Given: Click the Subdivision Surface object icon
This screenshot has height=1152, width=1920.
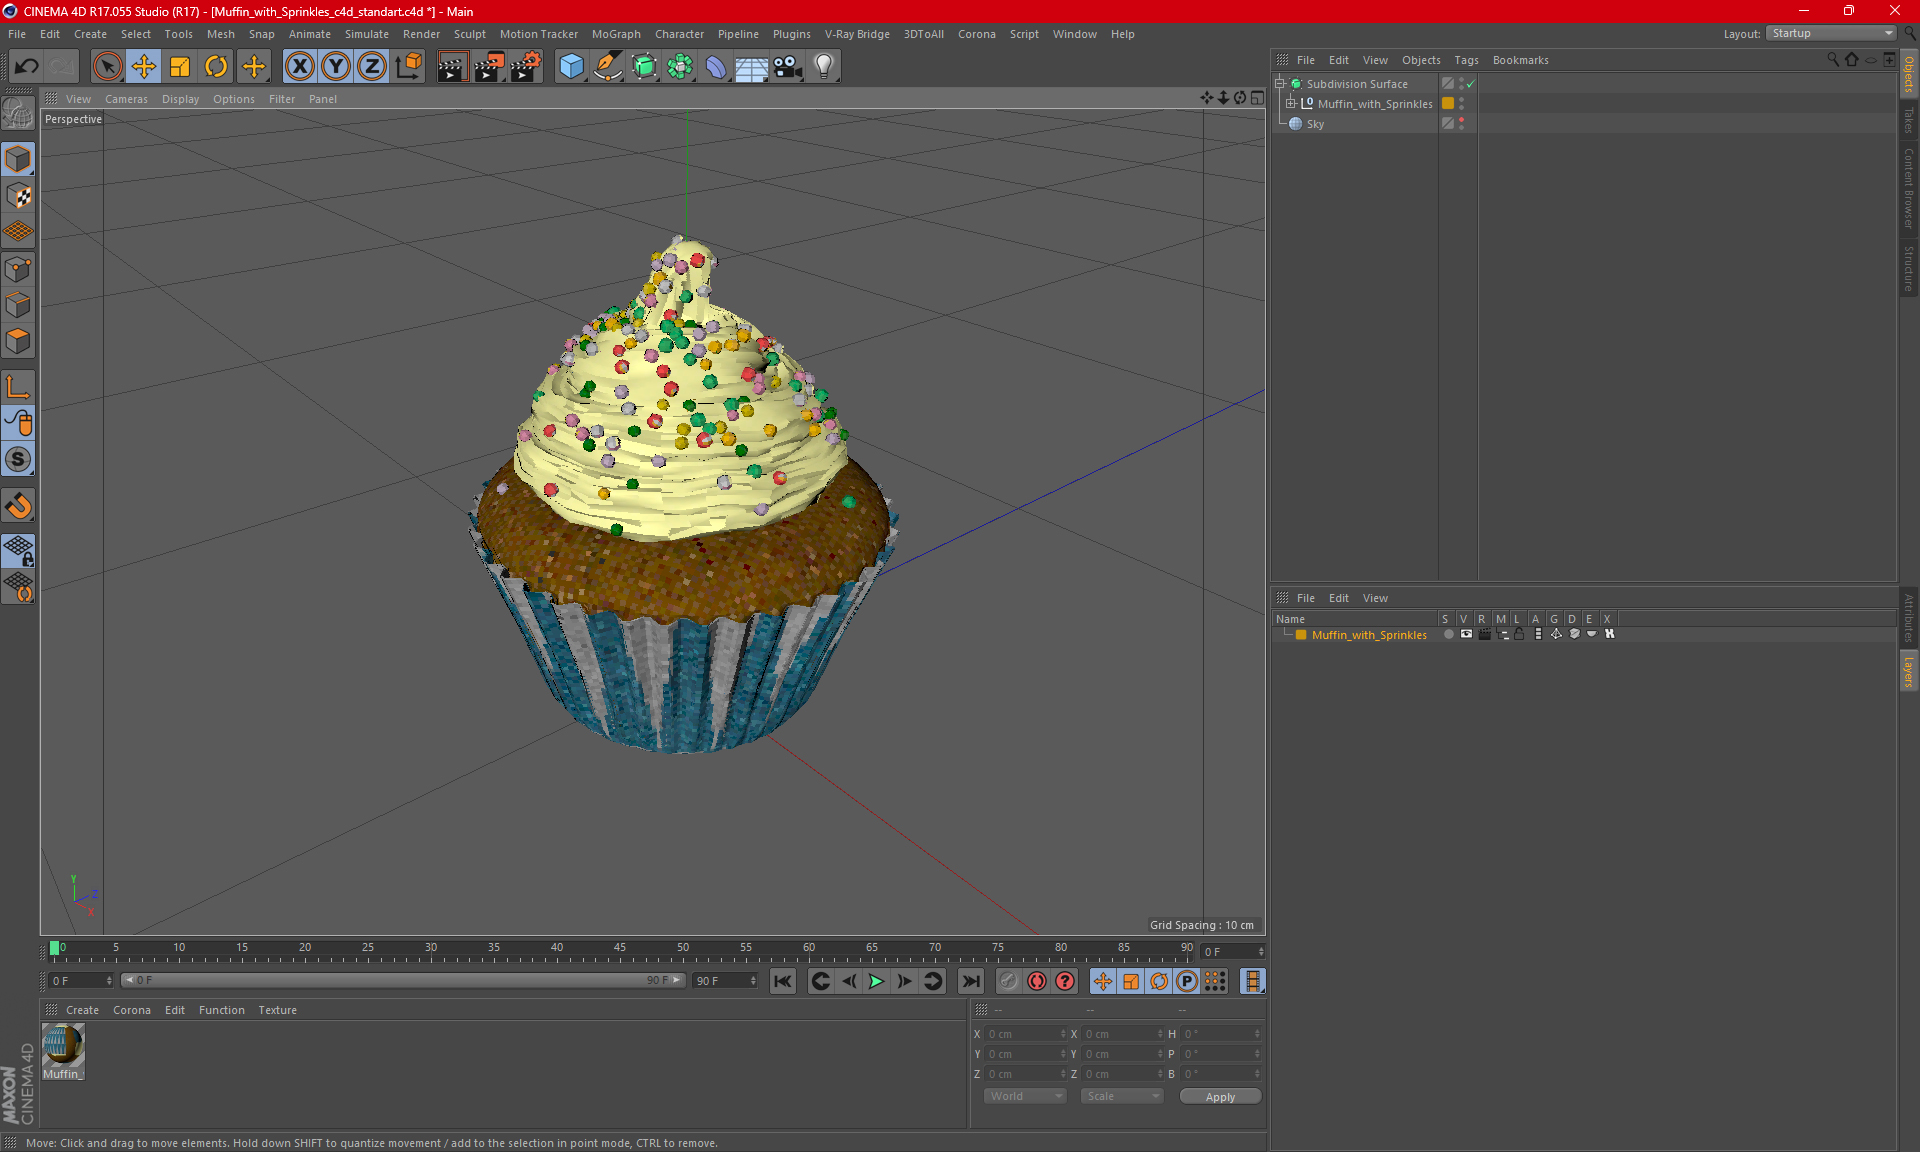Looking at the screenshot, I should coord(1296,84).
